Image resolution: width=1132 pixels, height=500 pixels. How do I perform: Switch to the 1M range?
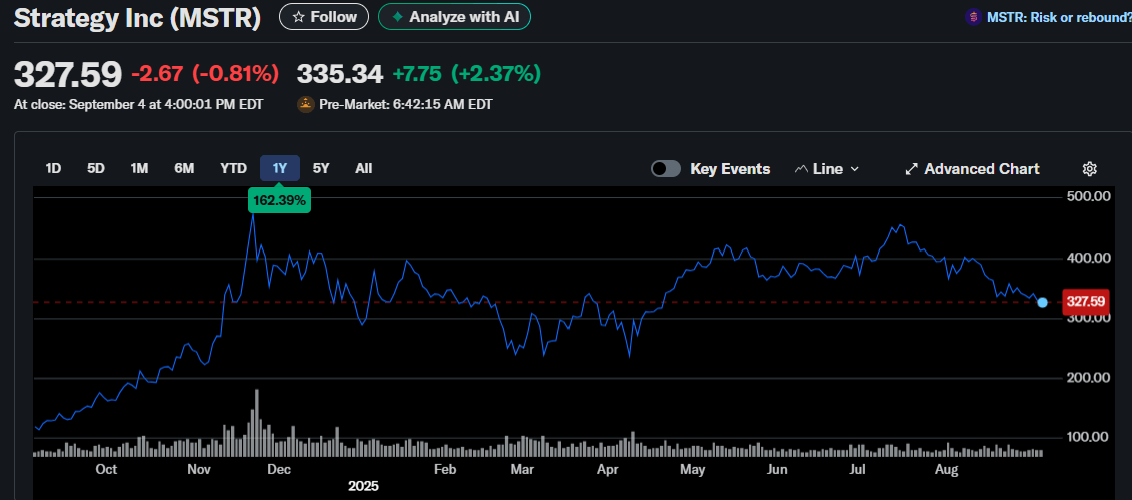139,169
